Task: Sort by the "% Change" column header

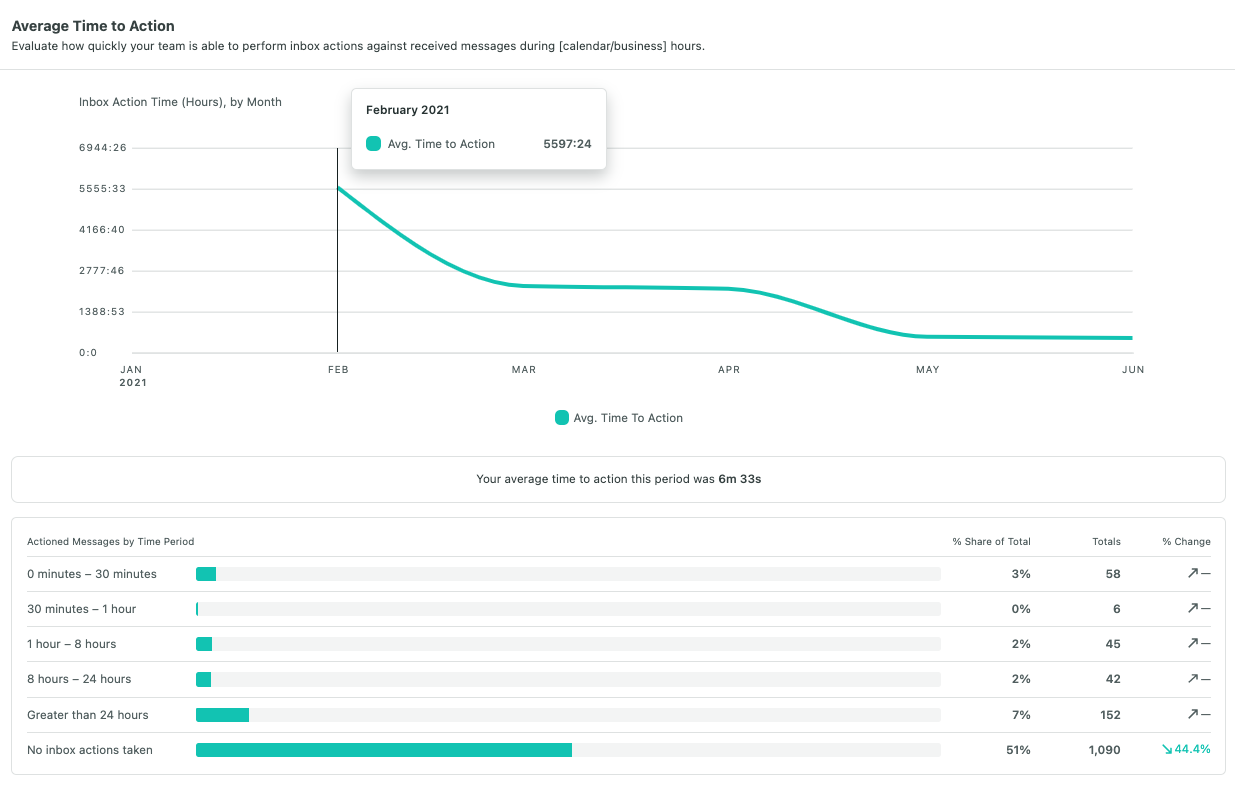Action: (1185, 541)
